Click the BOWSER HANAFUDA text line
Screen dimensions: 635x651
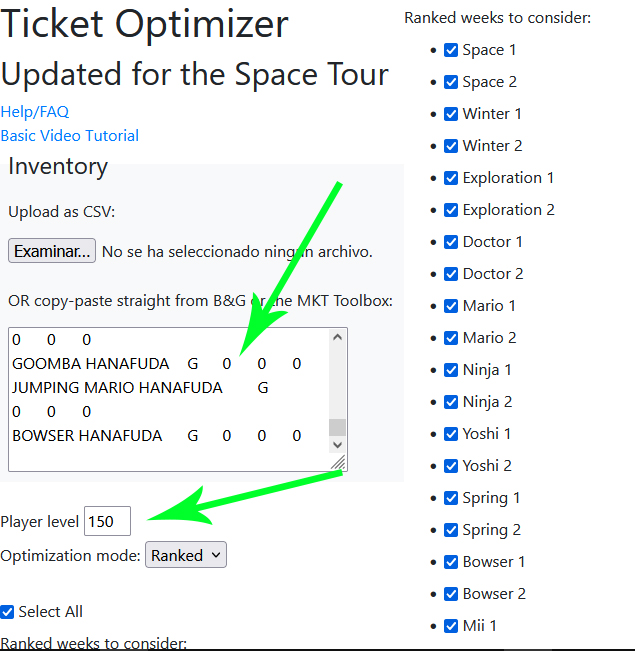click(x=157, y=436)
